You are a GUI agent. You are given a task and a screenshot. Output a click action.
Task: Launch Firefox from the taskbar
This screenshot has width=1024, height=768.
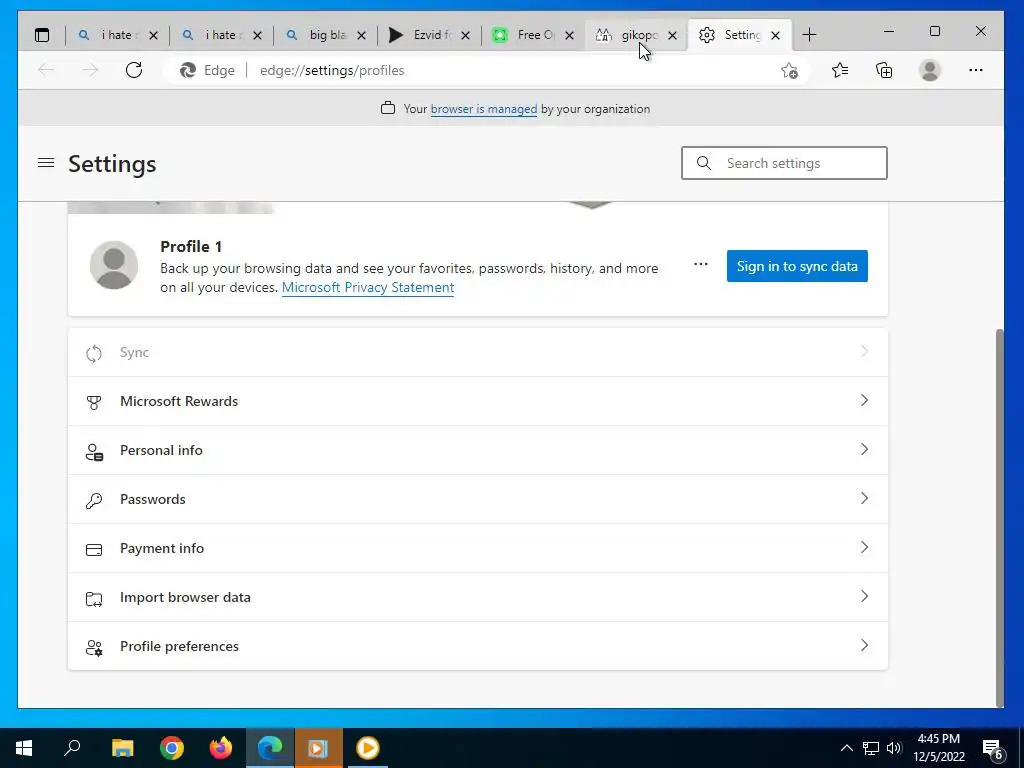(221, 748)
